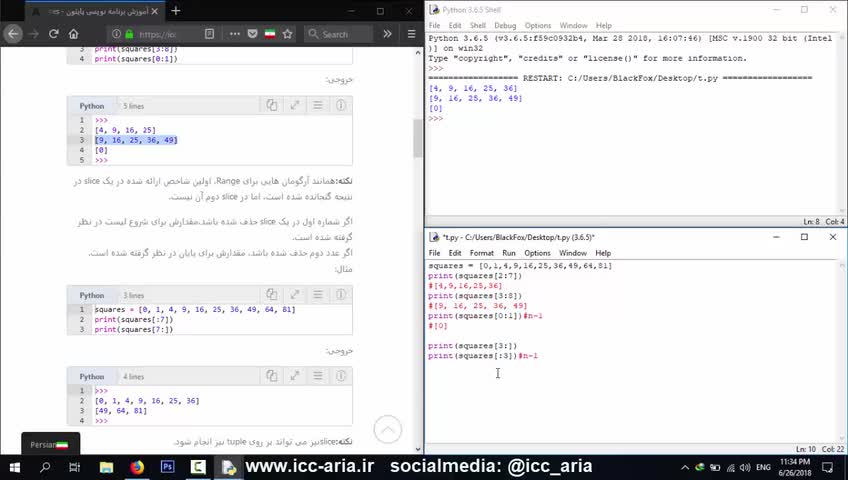
Task: Reload the page in Firefox
Action: pos(54,34)
